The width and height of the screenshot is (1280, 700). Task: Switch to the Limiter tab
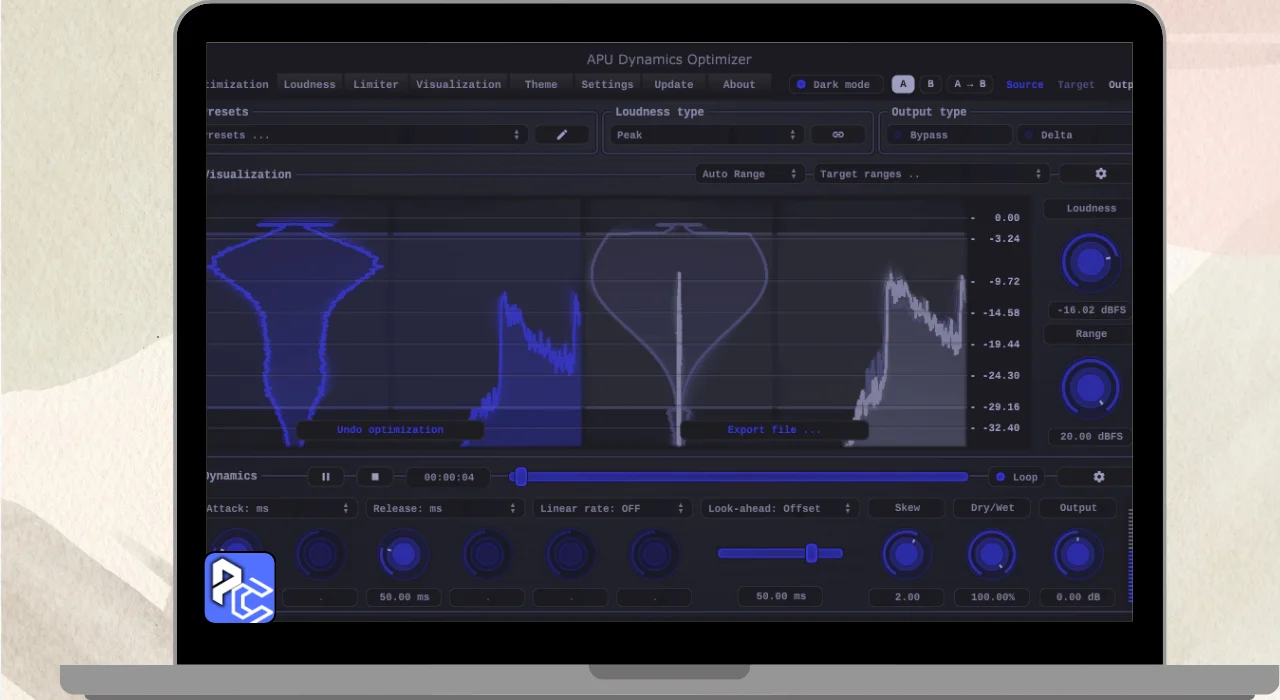pyautogui.click(x=376, y=85)
